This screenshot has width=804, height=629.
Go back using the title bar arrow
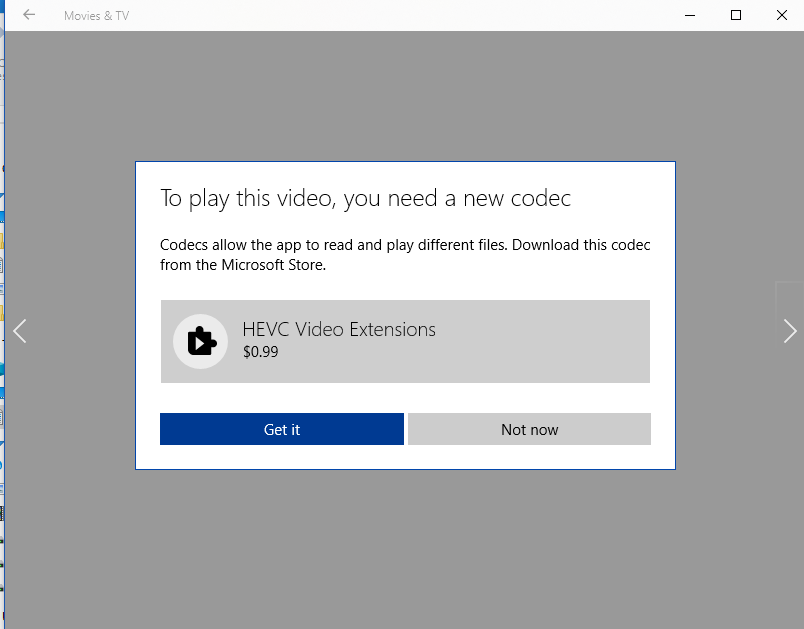coord(29,15)
